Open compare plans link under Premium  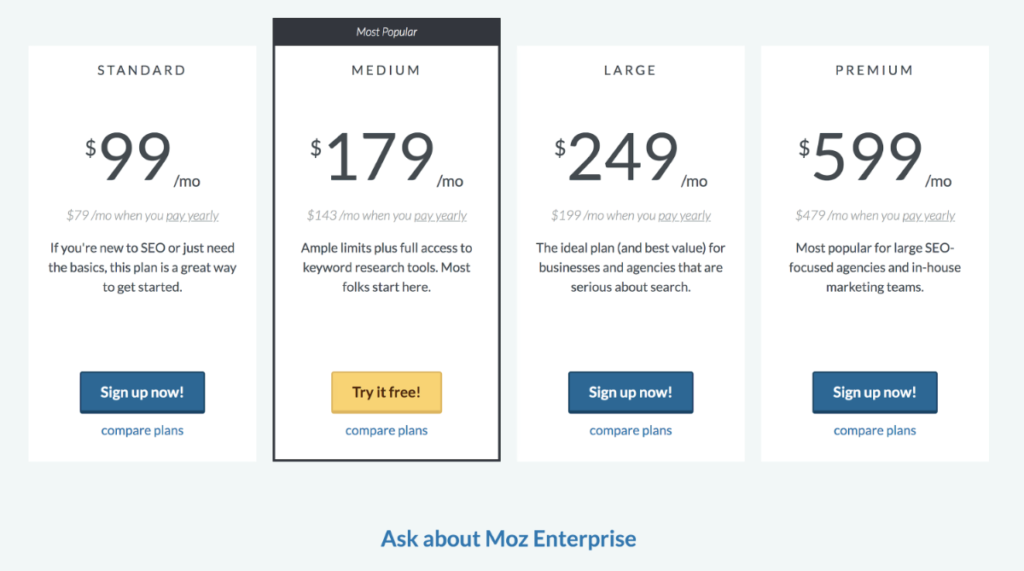pyautogui.click(x=875, y=431)
